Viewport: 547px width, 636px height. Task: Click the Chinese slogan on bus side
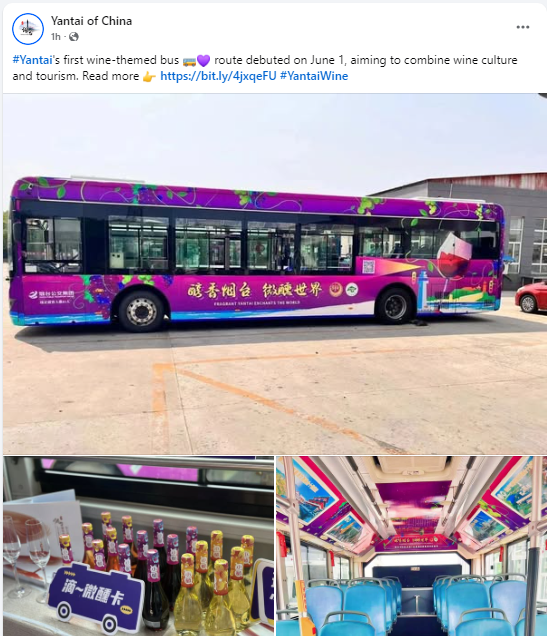click(255, 290)
